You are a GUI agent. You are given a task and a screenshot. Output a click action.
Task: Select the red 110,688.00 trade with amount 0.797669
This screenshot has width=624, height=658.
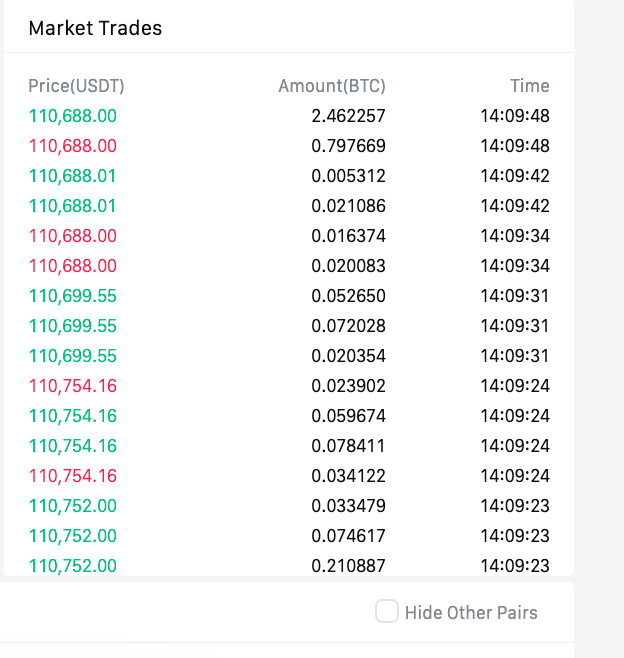click(289, 146)
